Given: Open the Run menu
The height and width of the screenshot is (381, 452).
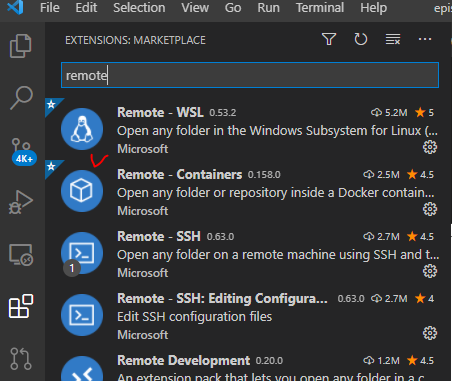Looking at the screenshot, I should (268, 7).
